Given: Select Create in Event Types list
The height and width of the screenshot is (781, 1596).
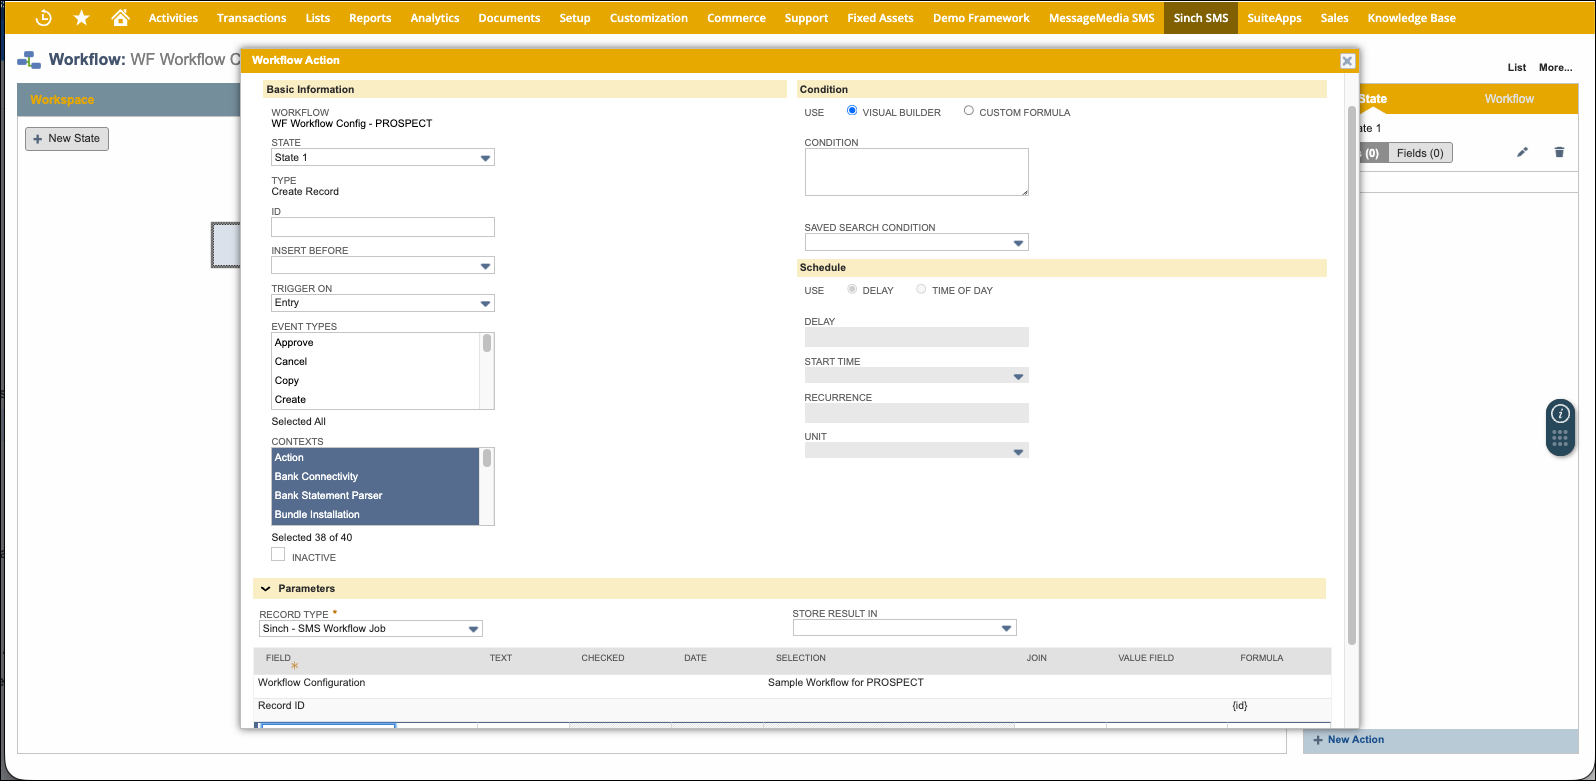Looking at the screenshot, I should point(376,400).
